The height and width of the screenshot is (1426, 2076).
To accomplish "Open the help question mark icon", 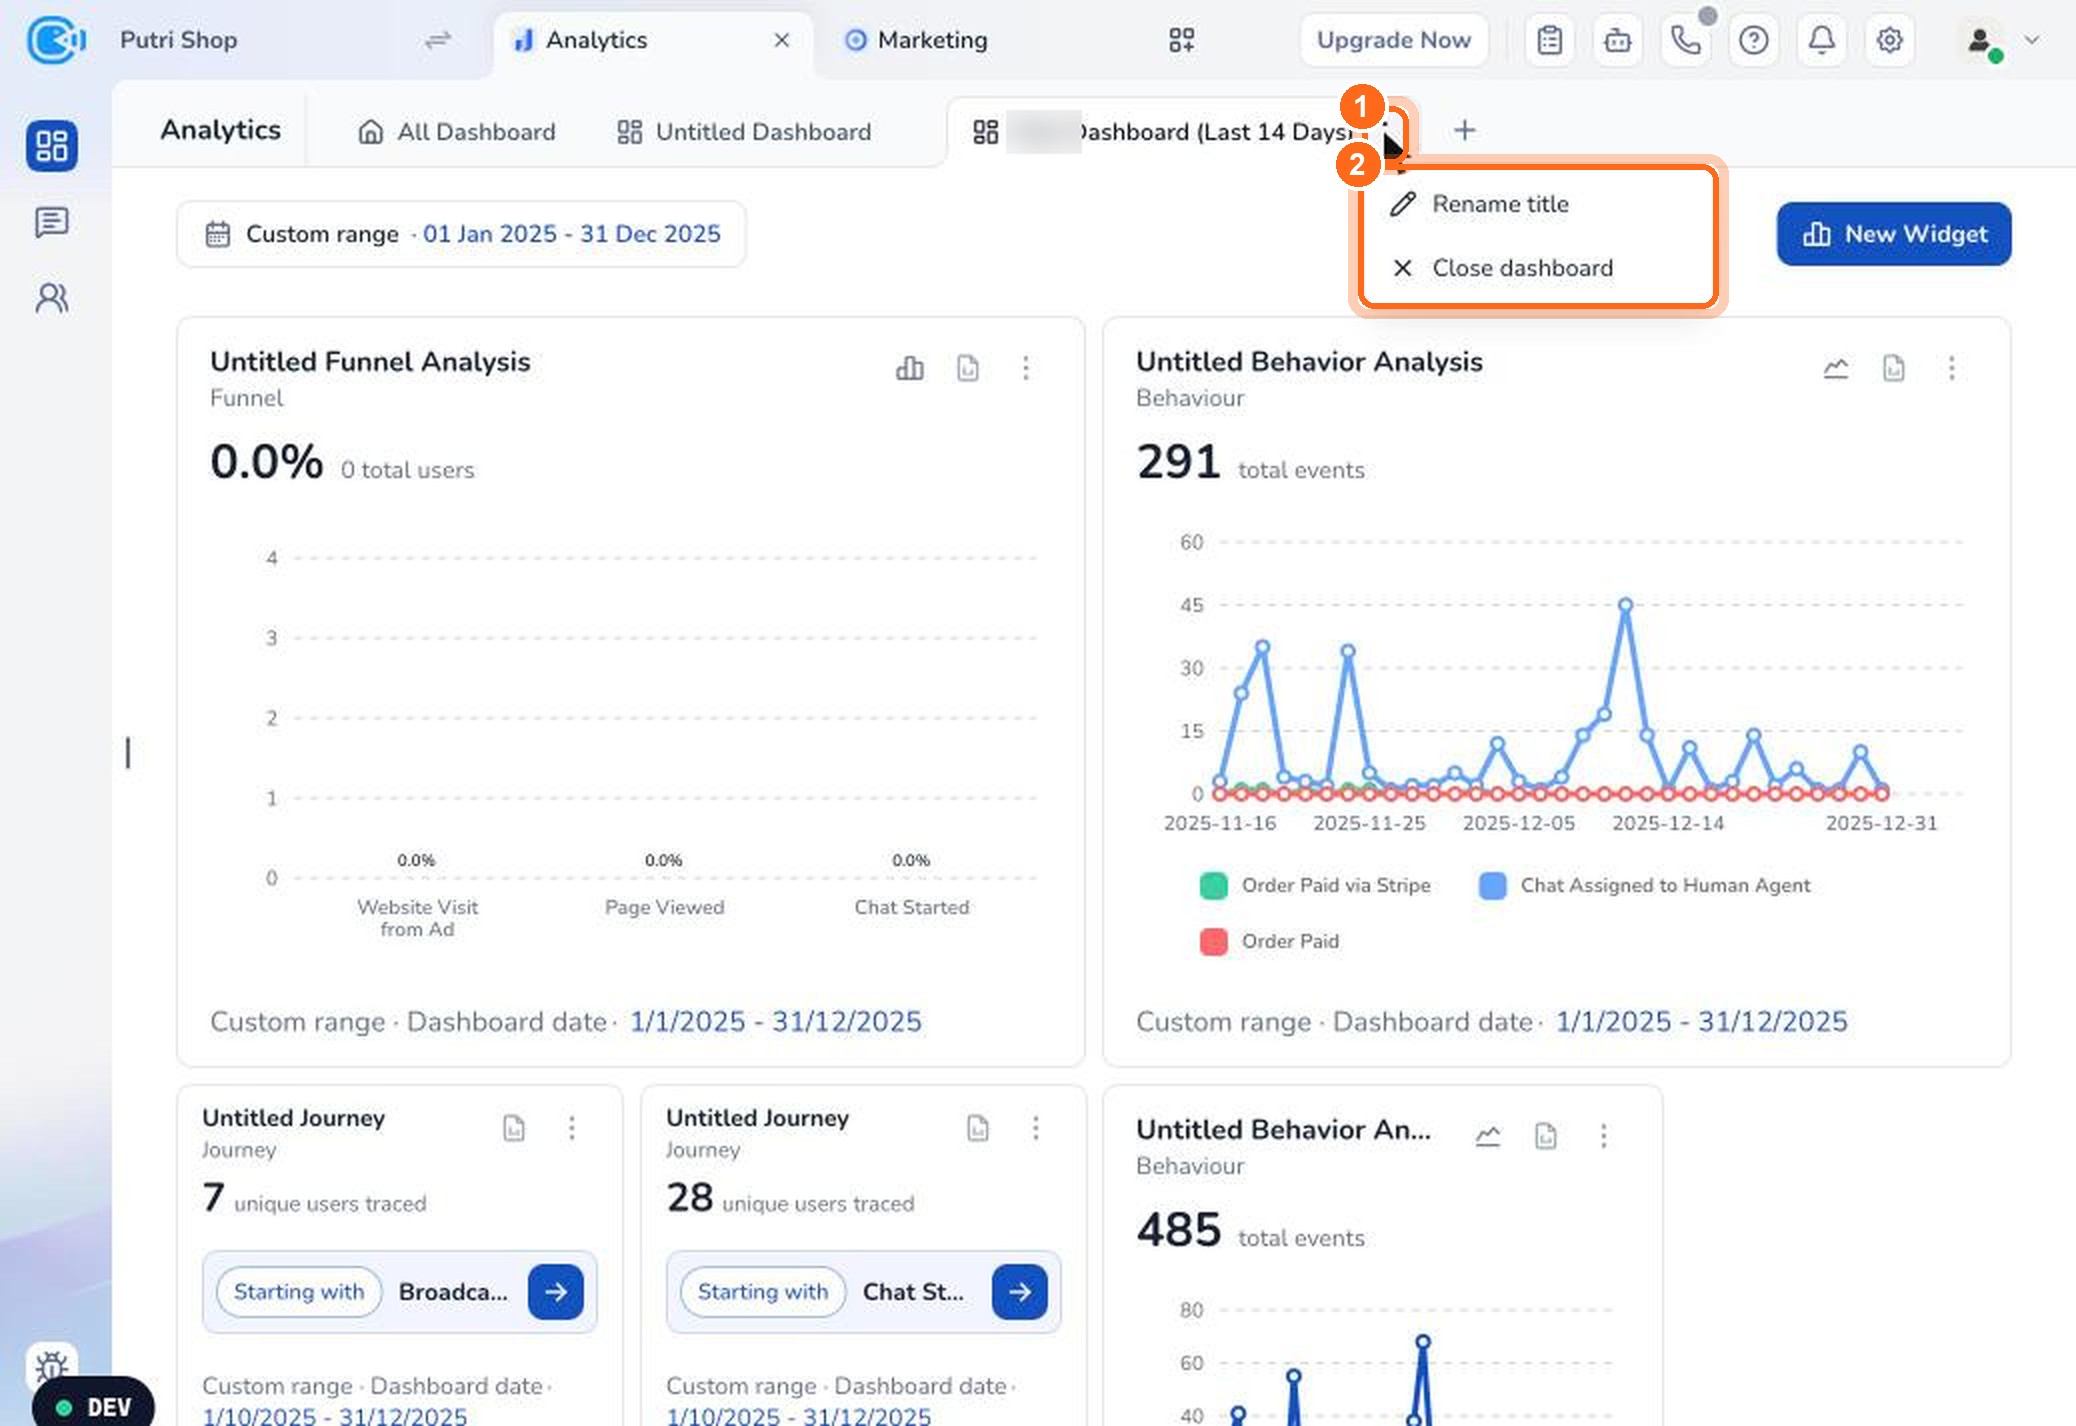I will (1754, 40).
